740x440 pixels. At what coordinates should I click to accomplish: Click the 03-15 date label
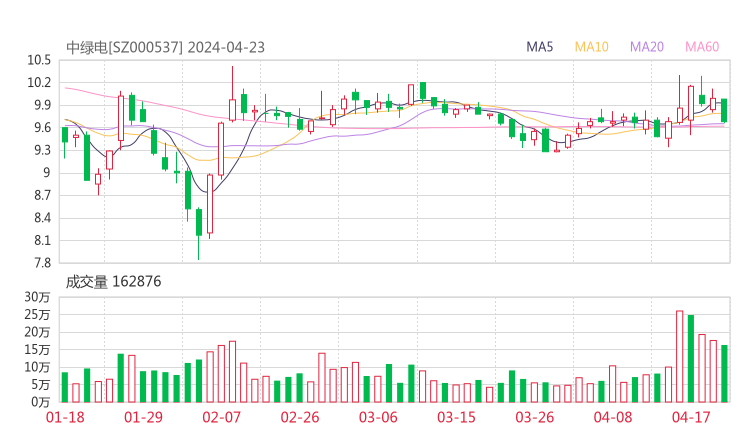456,417
